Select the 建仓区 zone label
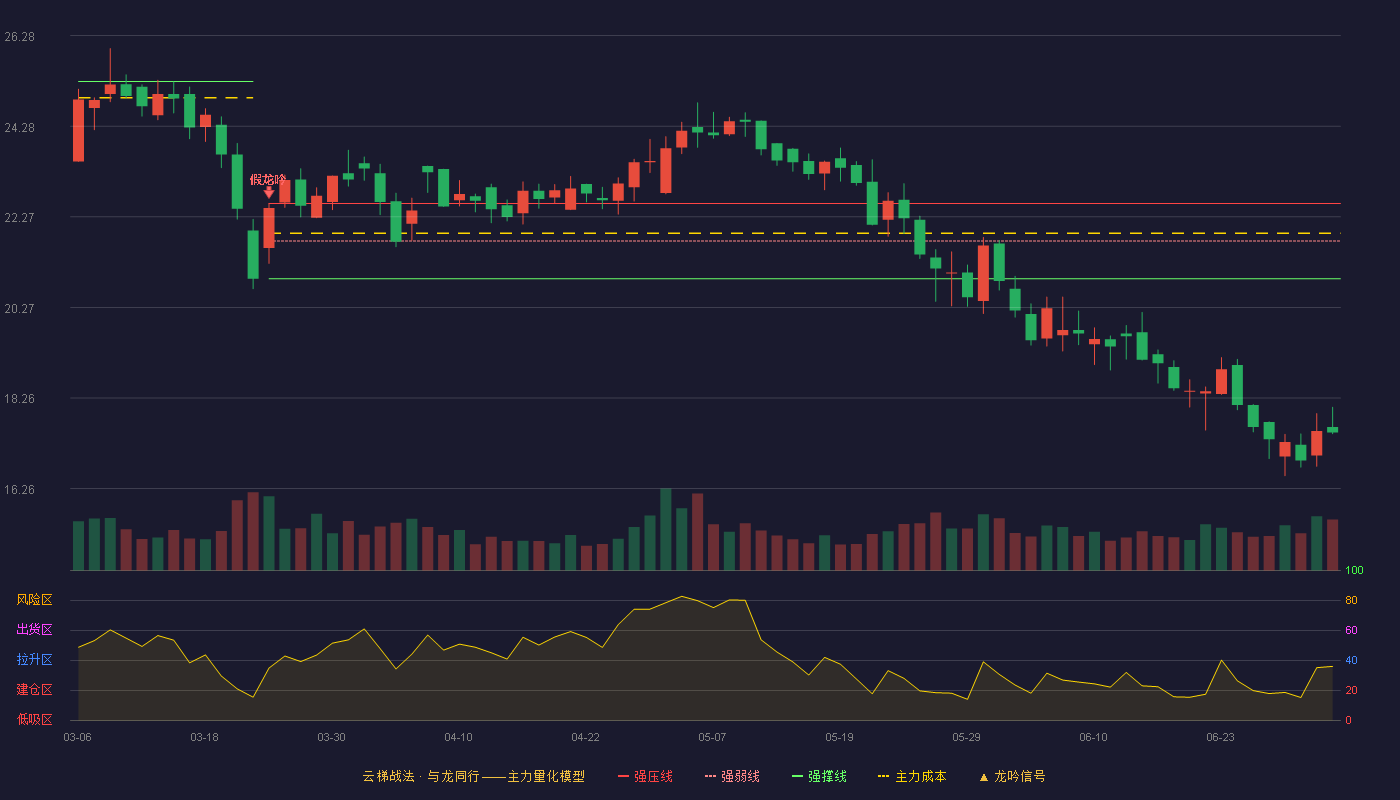The width and height of the screenshot is (1400, 800). click(x=34, y=690)
